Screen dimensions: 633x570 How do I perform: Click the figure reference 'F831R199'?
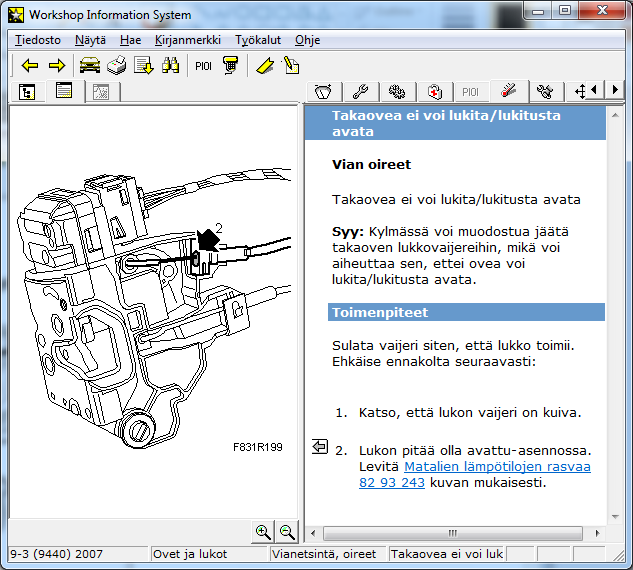click(x=258, y=447)
